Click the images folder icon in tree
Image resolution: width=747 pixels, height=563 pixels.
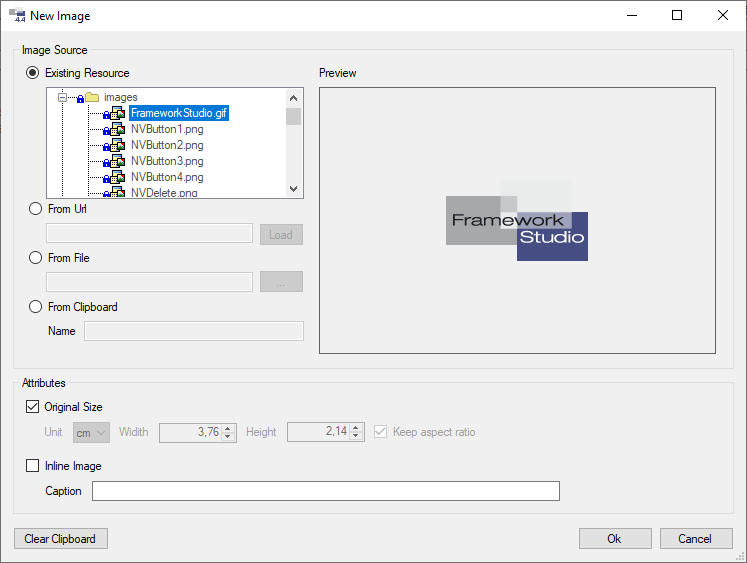(91, 97)
